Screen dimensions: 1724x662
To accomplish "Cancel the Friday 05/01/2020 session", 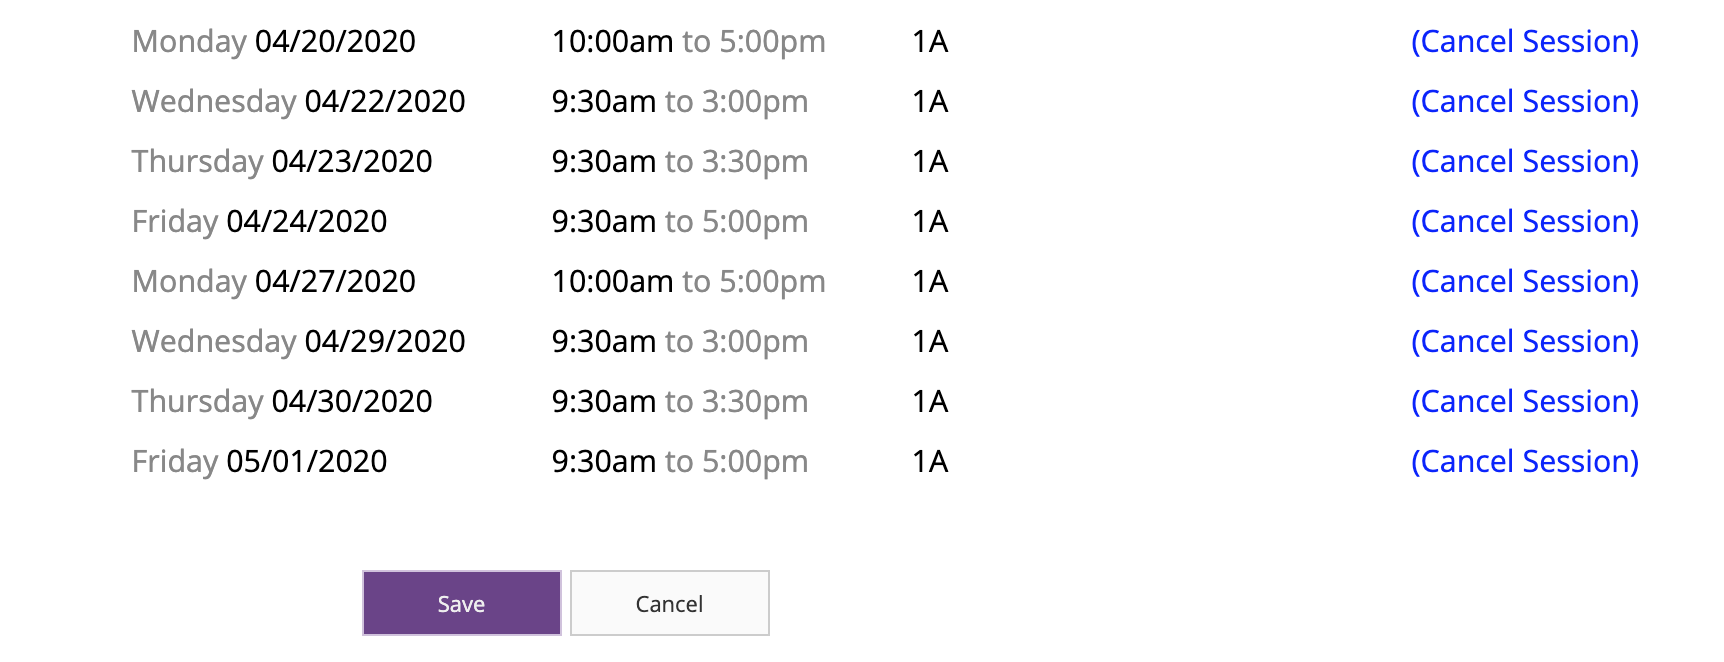I will click(1525, 462).
